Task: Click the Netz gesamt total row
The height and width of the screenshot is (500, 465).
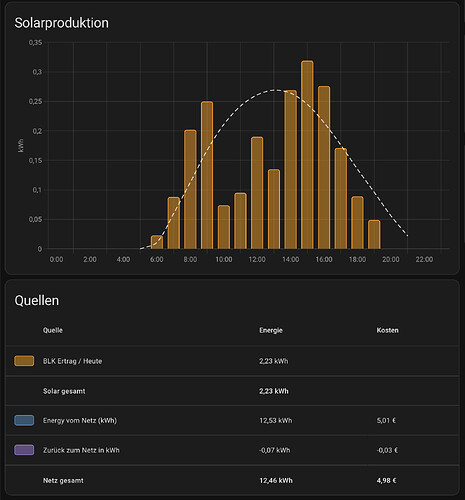Action: point(232,480)
